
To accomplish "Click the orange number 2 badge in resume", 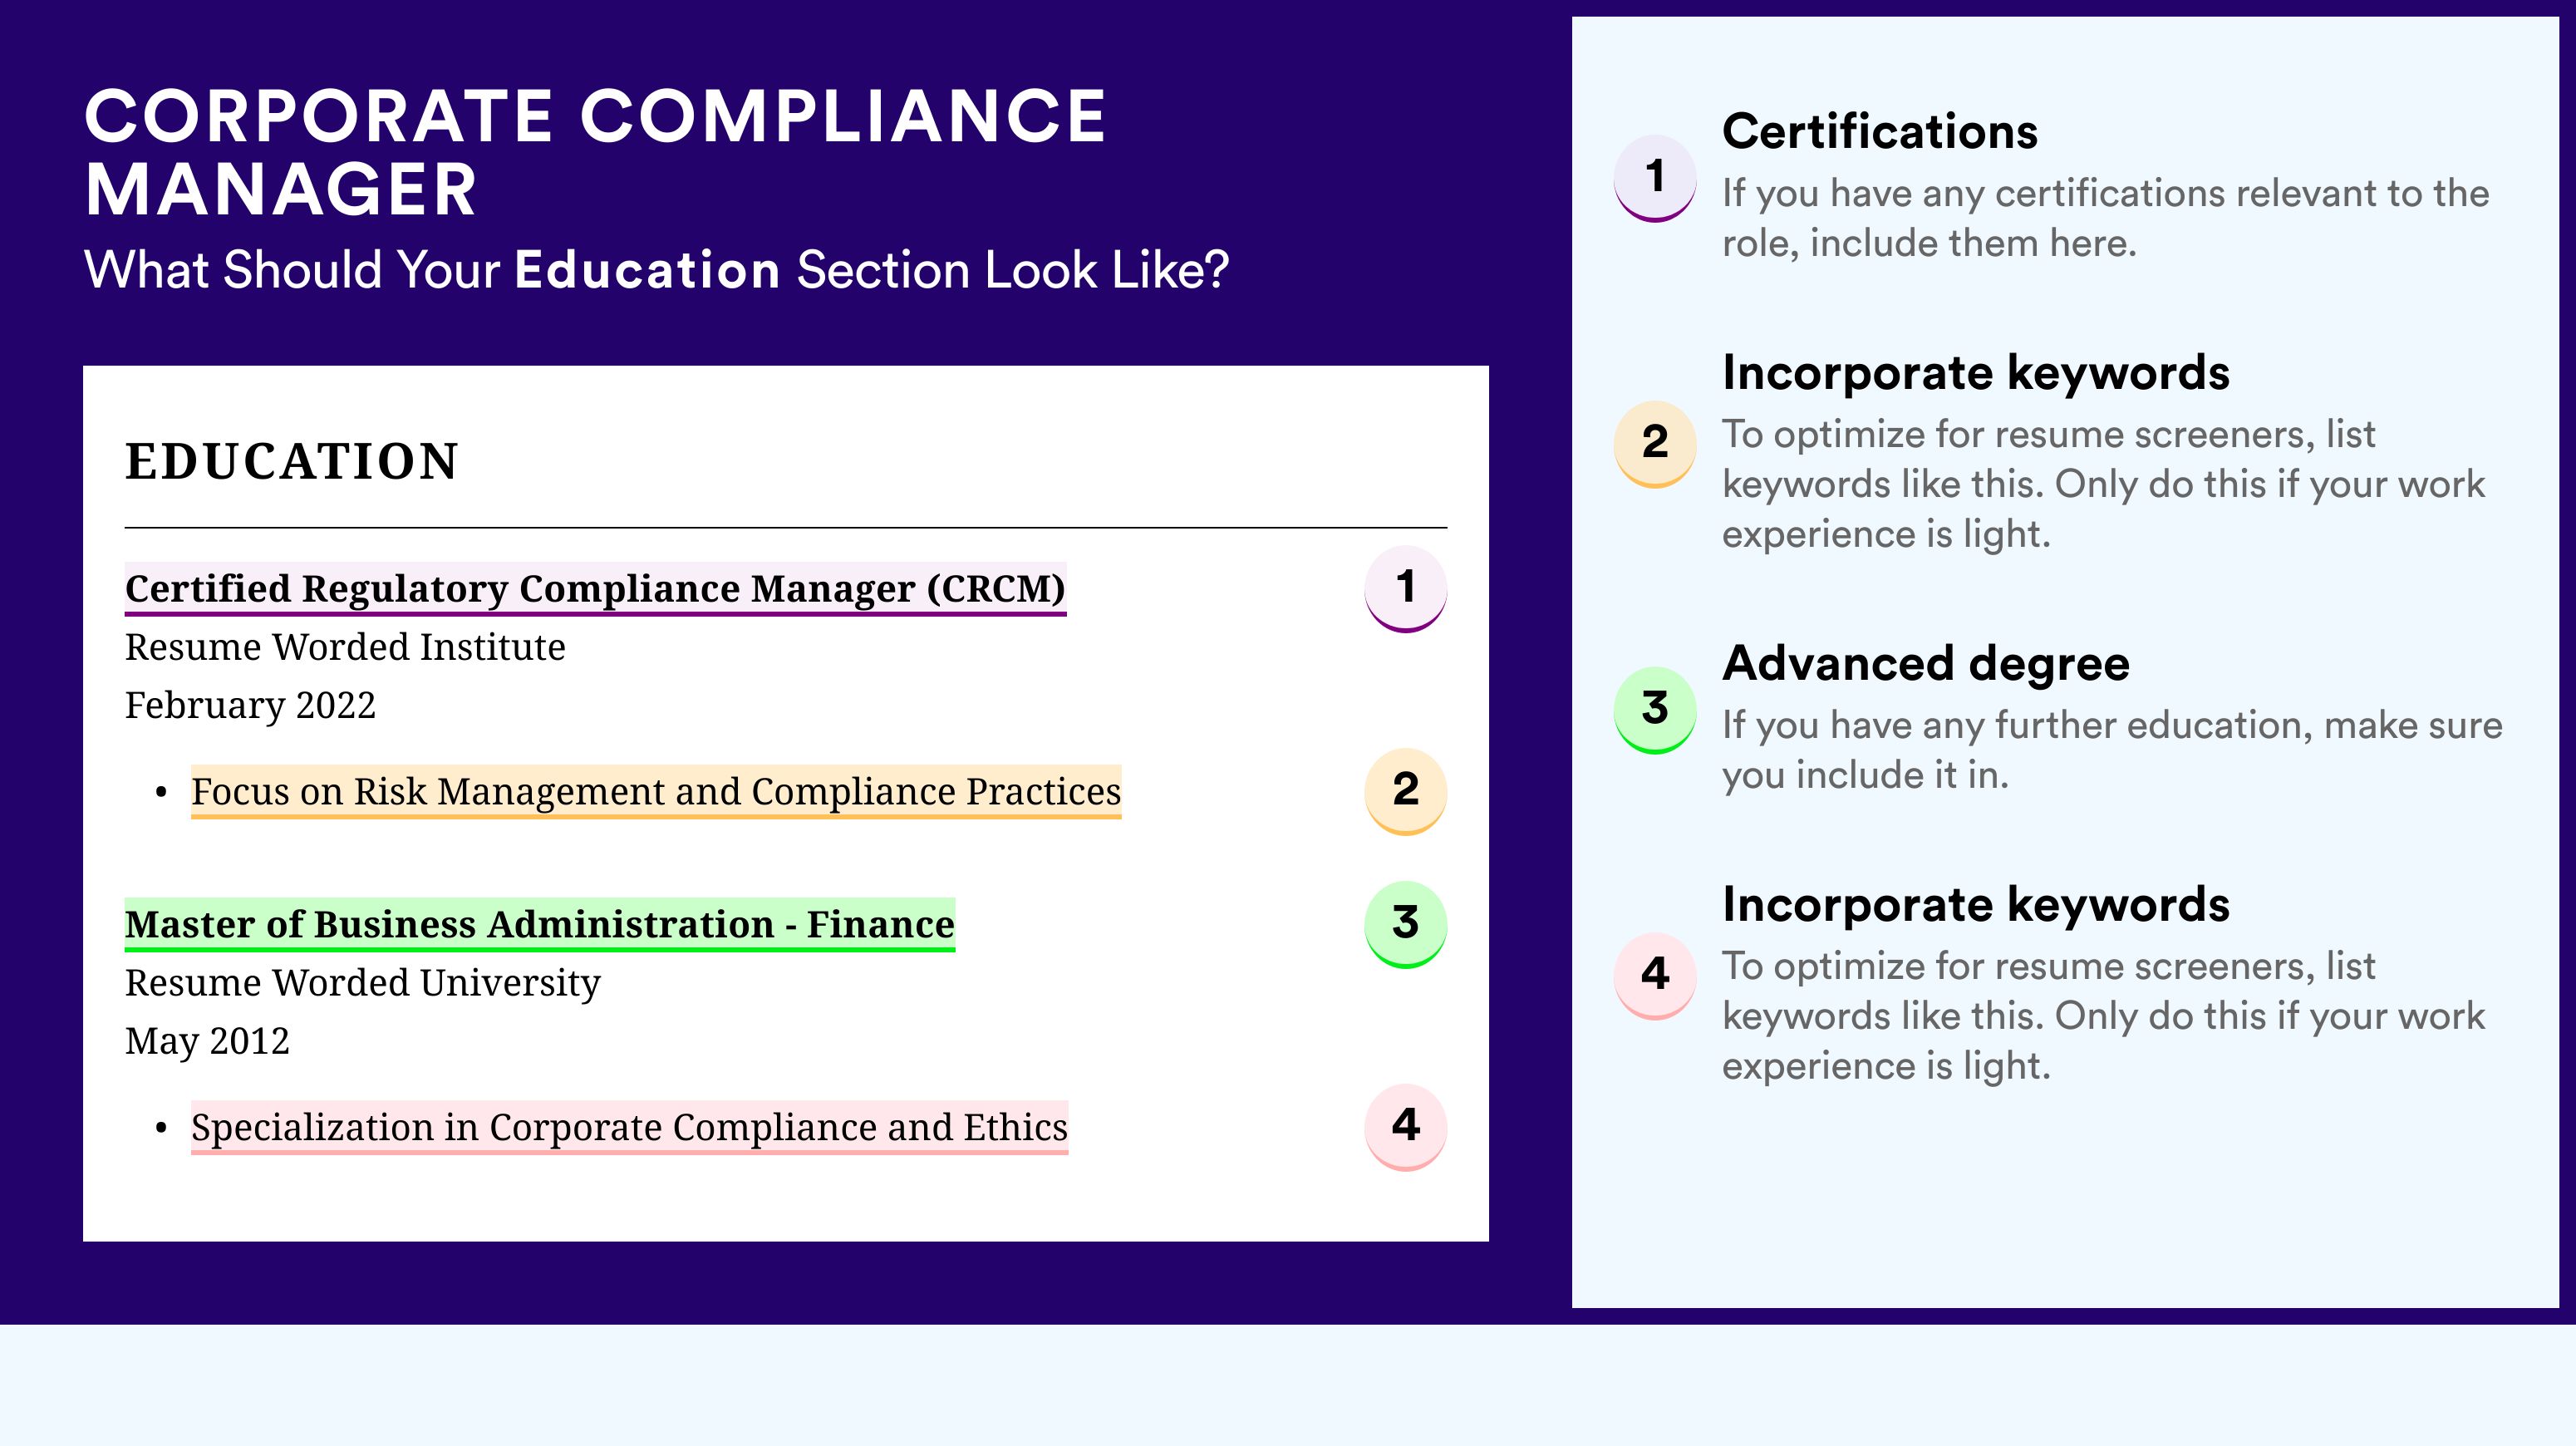I will [x=1405, y=790].
